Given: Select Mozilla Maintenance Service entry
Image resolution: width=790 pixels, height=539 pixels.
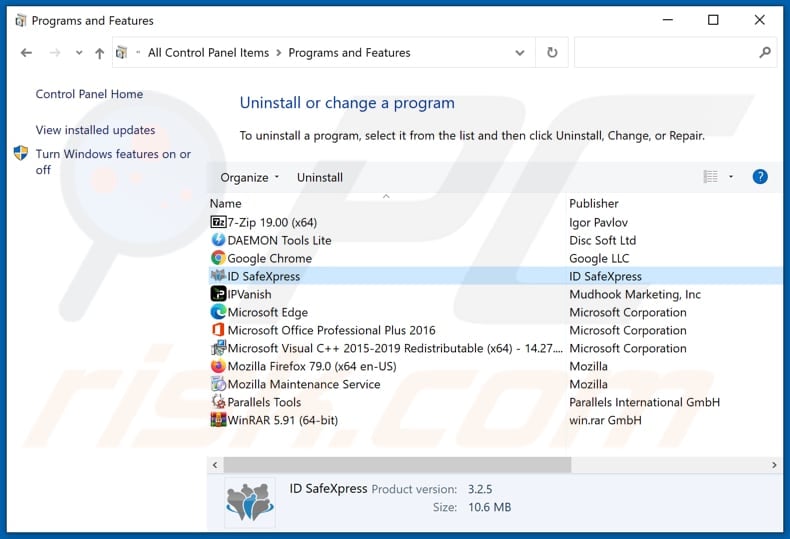Looking at the screenshot, I should [304, 384].
